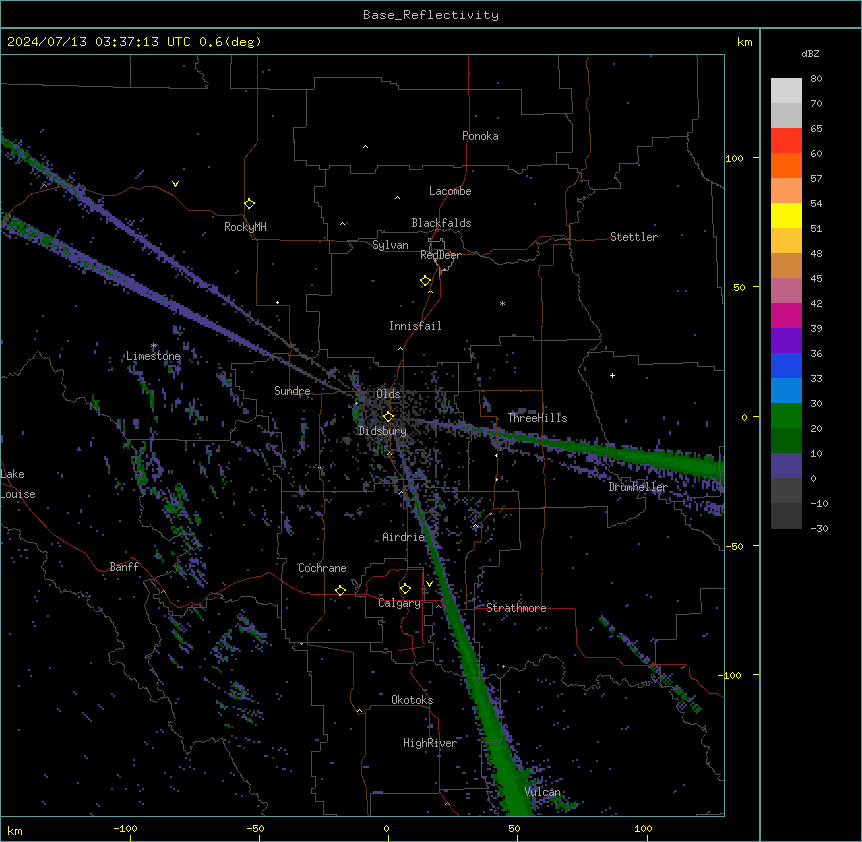Click the white caret marker below Ponoka

coord(366,147)
